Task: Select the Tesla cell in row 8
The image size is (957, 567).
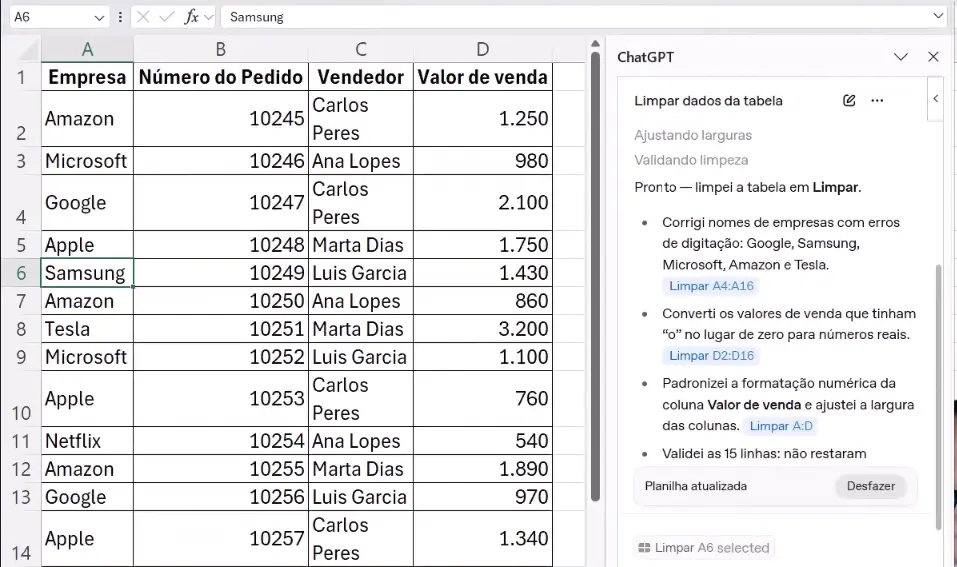Action: (x=87, y=329)
